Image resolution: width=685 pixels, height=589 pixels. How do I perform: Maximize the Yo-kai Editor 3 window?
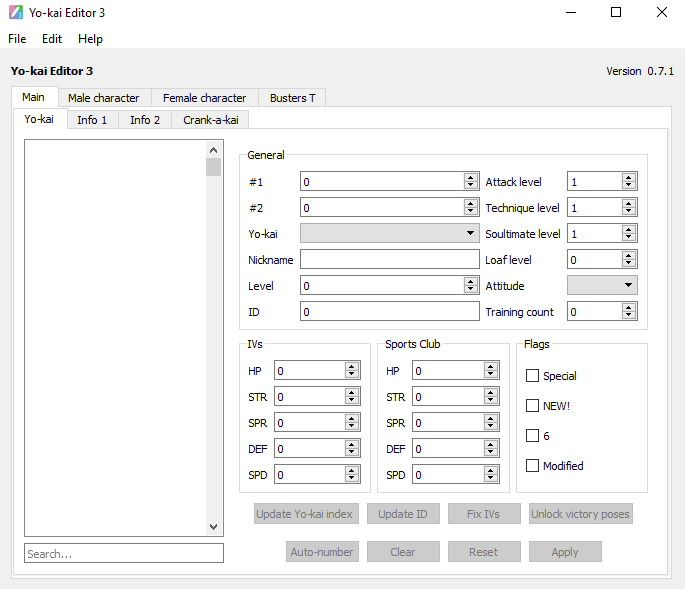(x=616, y=12)
